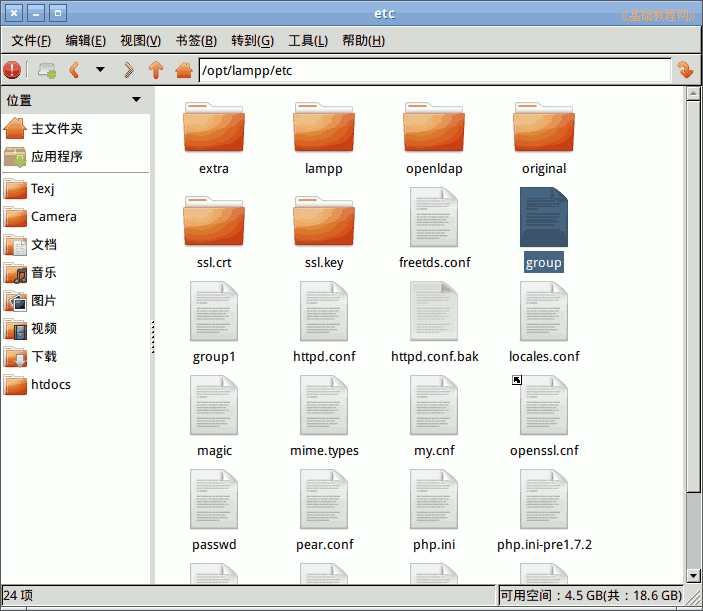
Task: Select the my.cnf file icon
Action: point(434,405)
